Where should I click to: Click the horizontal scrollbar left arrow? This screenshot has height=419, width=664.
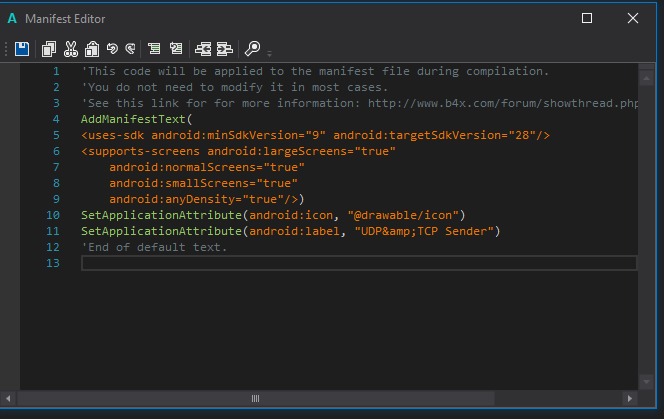pos(8,399)
